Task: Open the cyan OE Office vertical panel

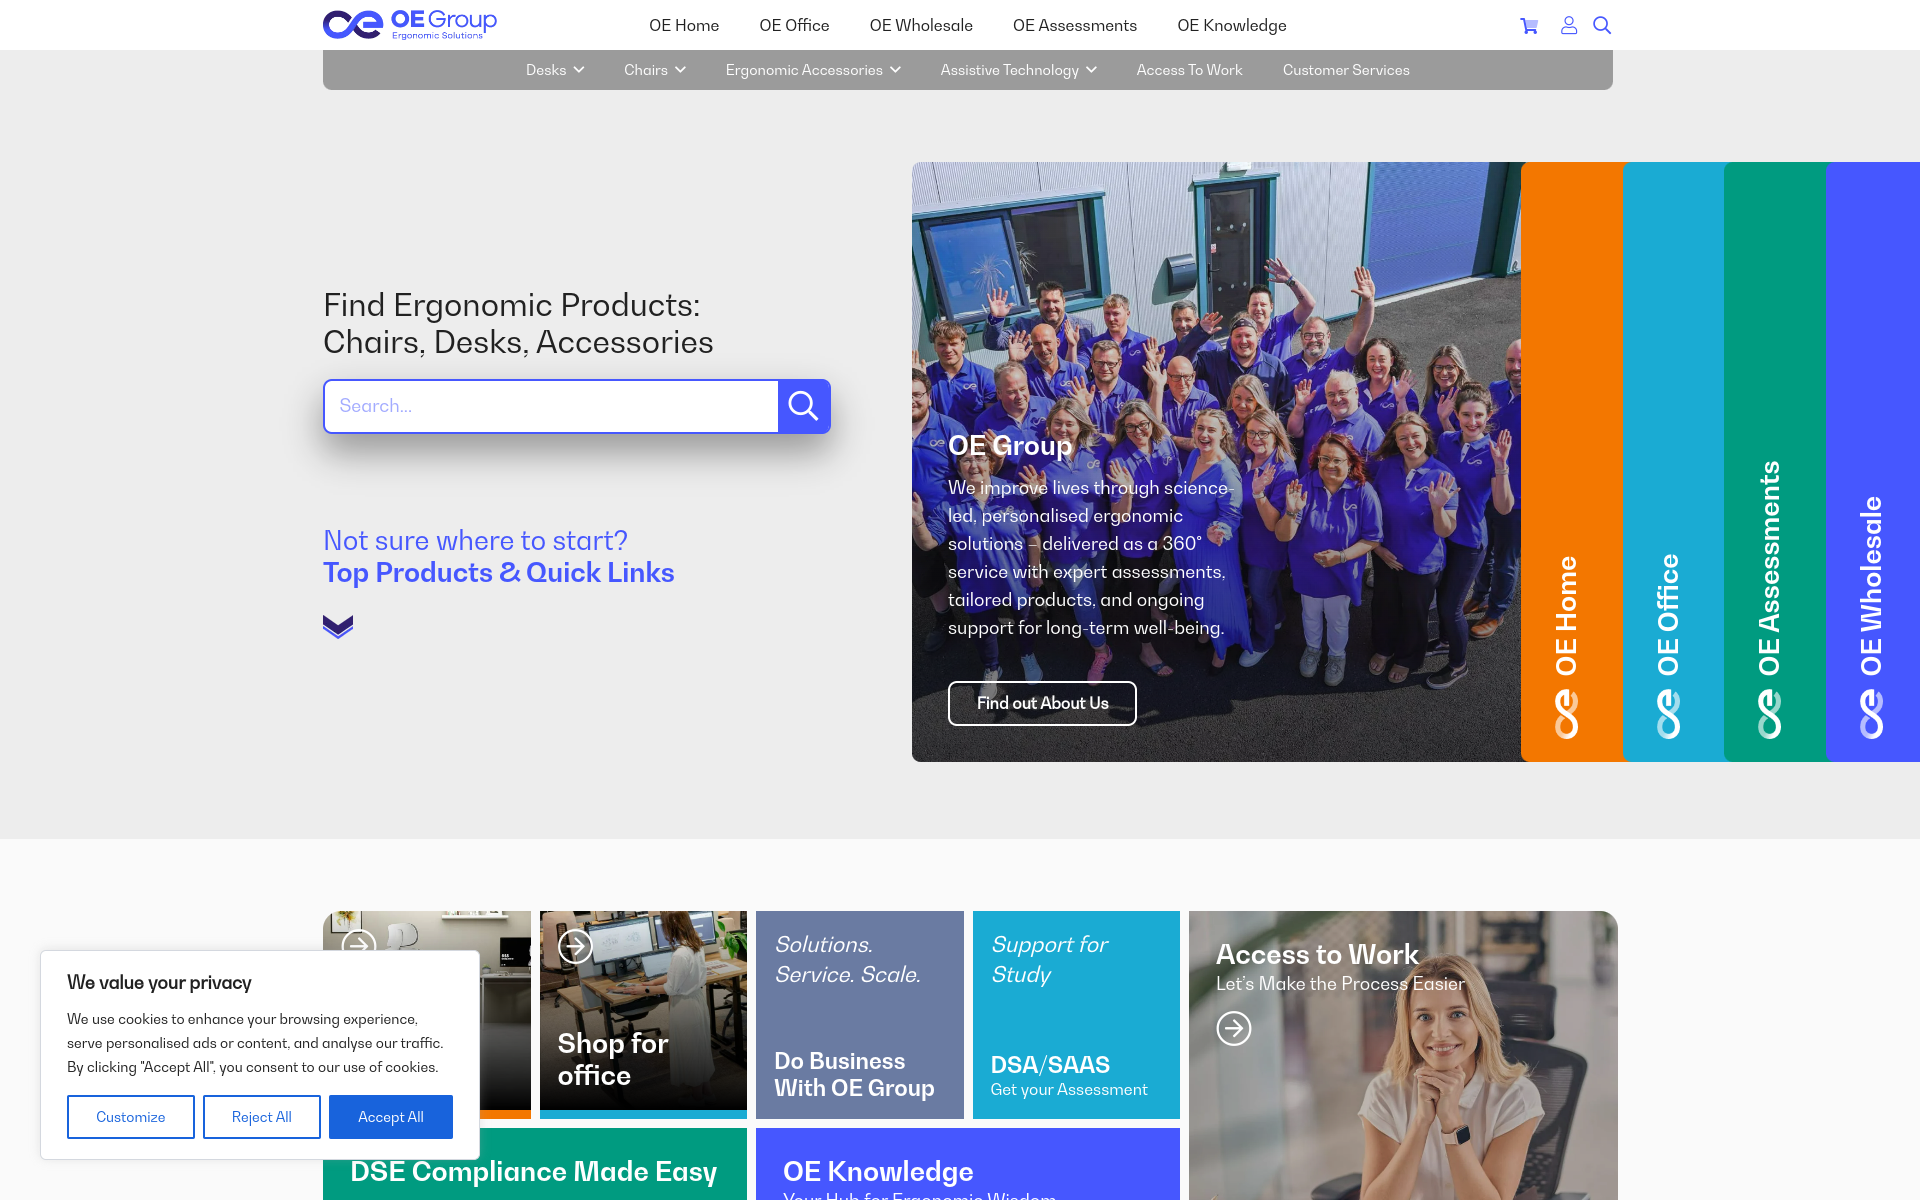Action: coord(1674,462)
